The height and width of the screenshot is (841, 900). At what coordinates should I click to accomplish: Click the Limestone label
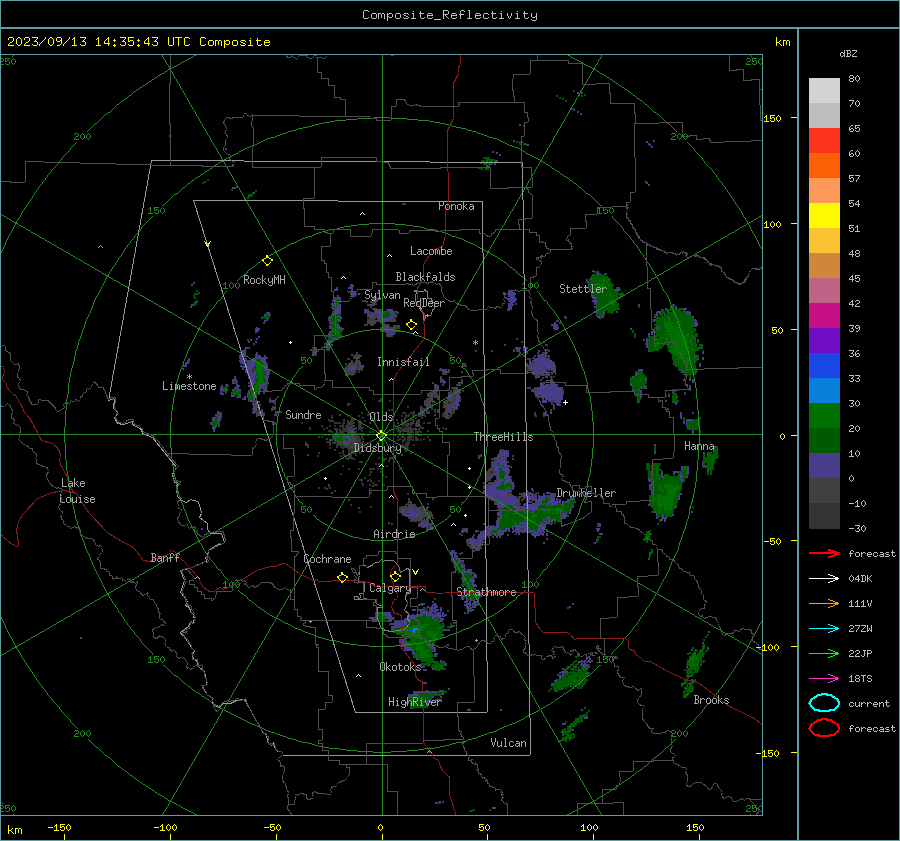189,386
